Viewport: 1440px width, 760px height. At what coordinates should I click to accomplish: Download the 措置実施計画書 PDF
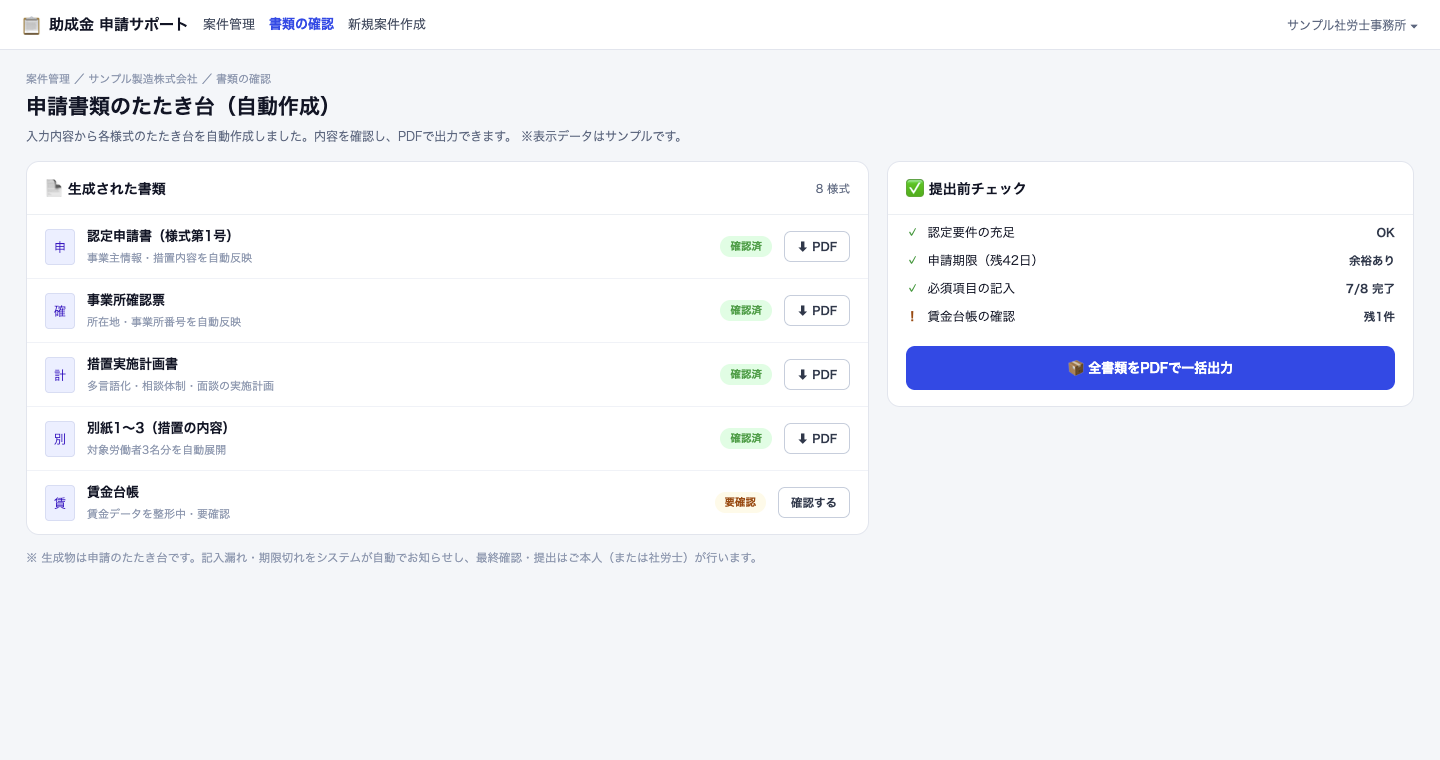click(817, 375)
